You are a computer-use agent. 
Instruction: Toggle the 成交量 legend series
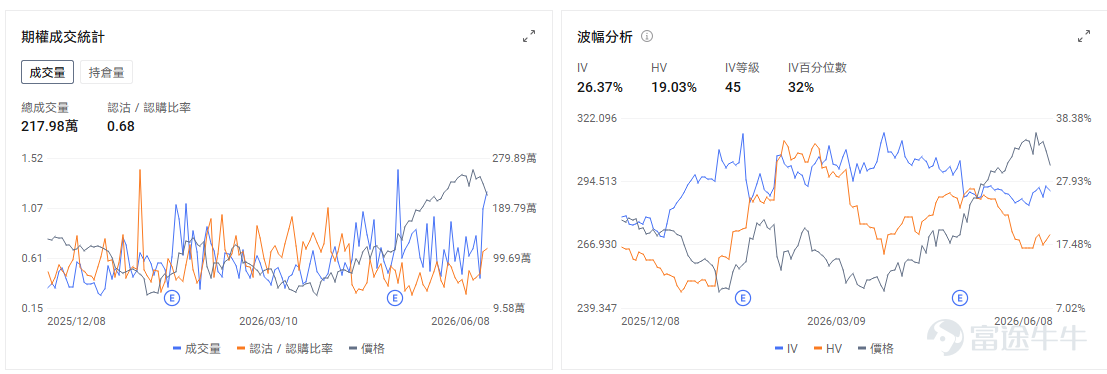(x=197, y=348)
